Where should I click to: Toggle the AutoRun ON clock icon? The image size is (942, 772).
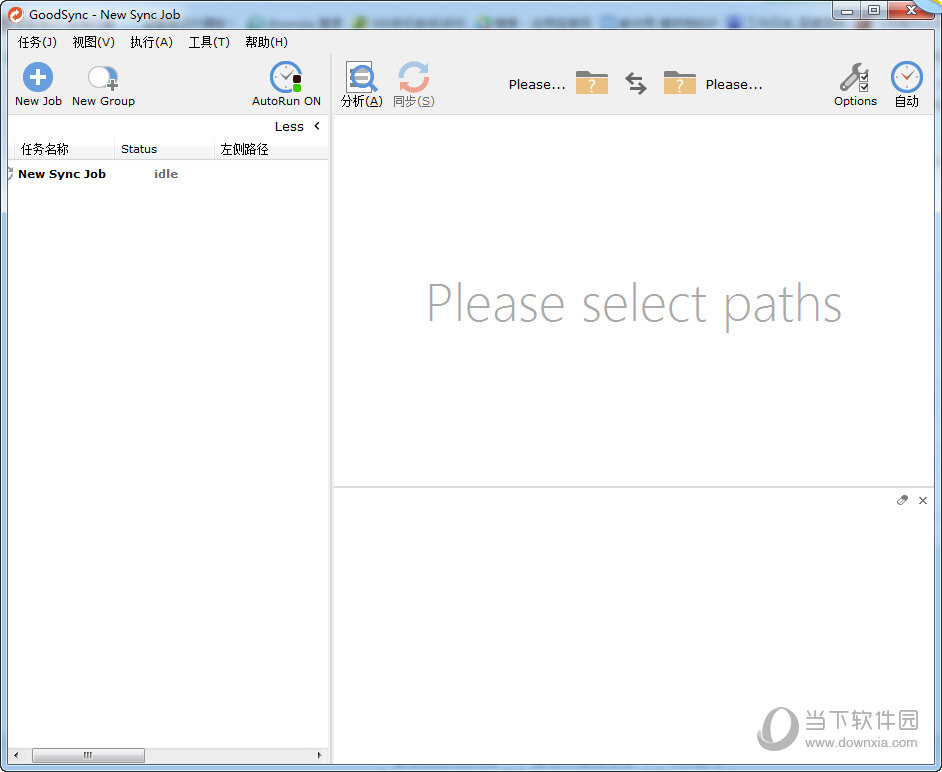pos(285,77)
